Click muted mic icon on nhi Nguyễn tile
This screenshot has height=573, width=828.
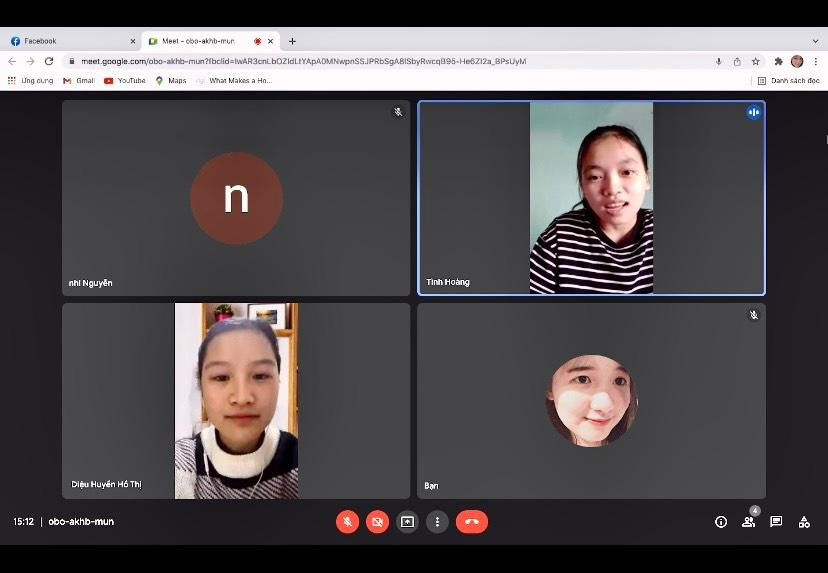coord(398,112)
